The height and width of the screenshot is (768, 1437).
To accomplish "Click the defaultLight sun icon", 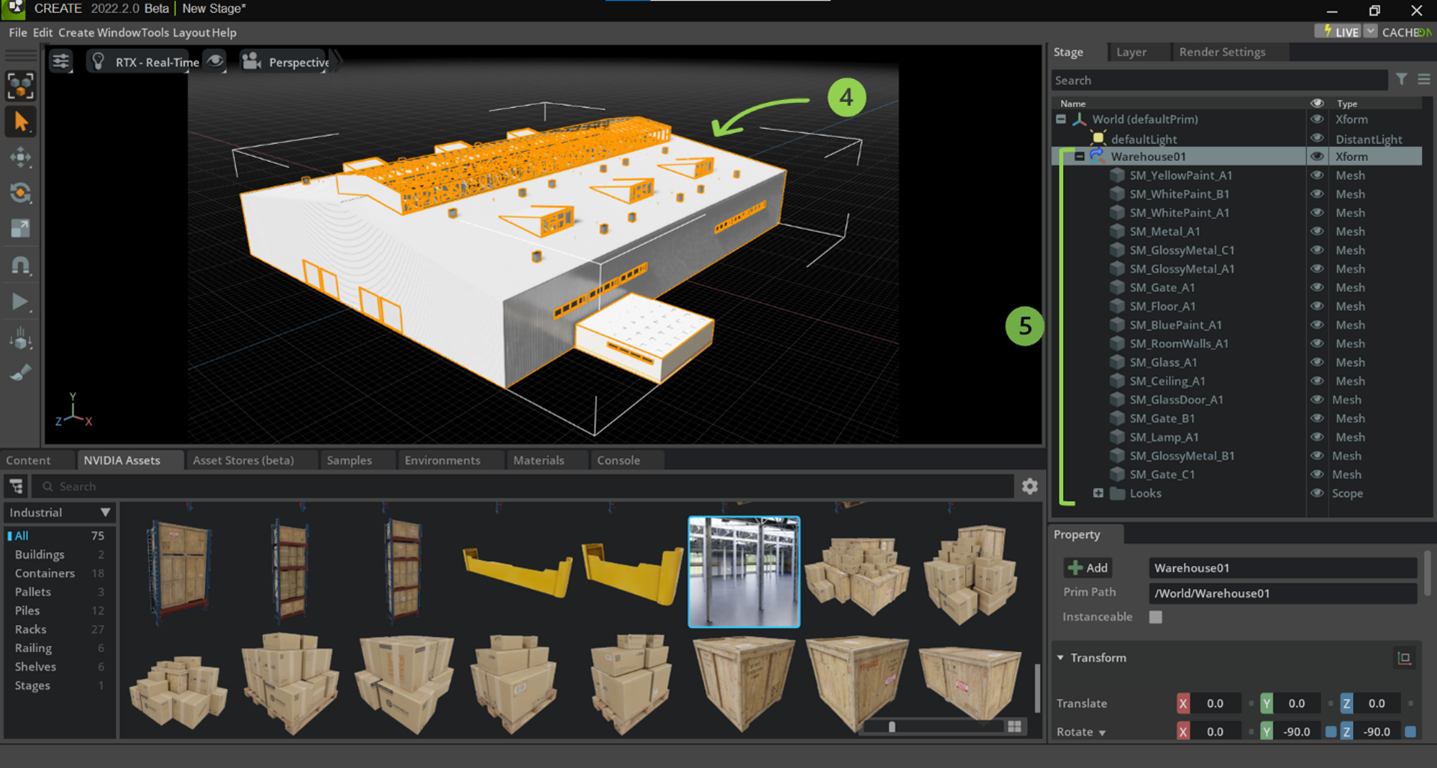I will tap(1098, 139).
